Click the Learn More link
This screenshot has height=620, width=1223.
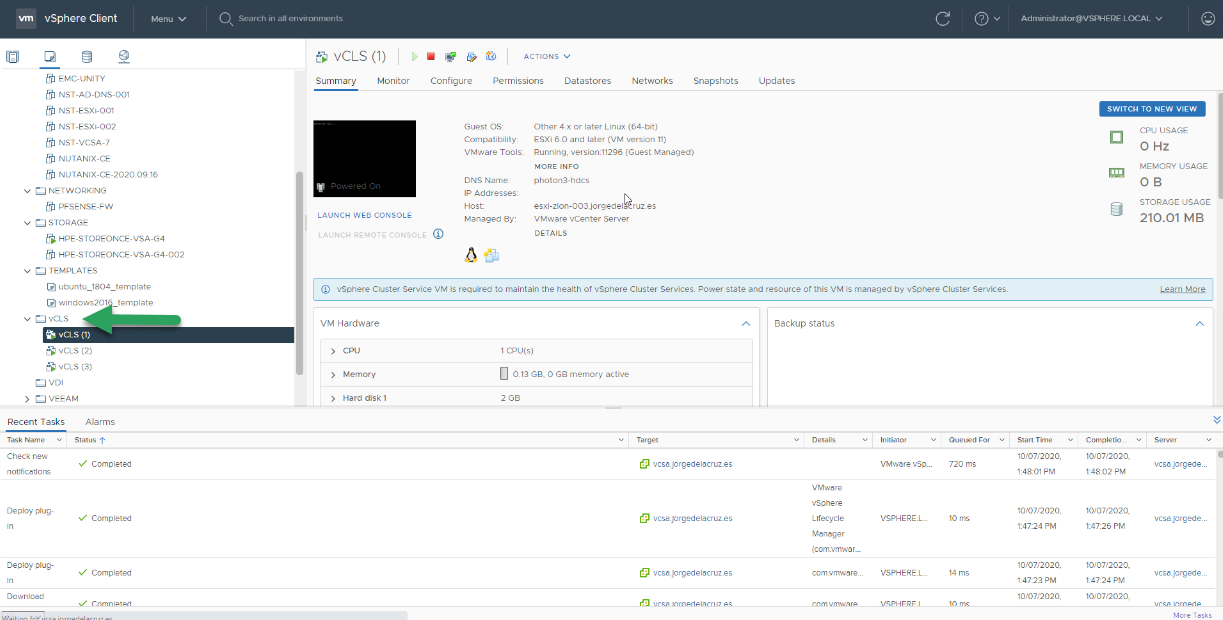(1182, 289)
